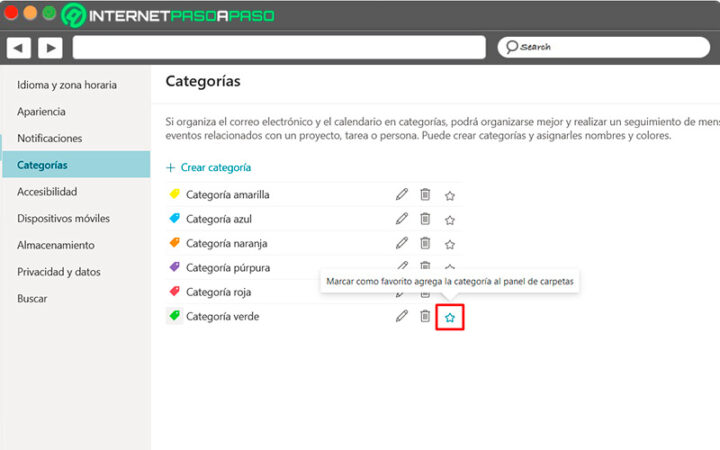The height and width of the screenshot is (450, 720).
Task: Open Almacenamiento in the sidebar
Action: point(55,245)
